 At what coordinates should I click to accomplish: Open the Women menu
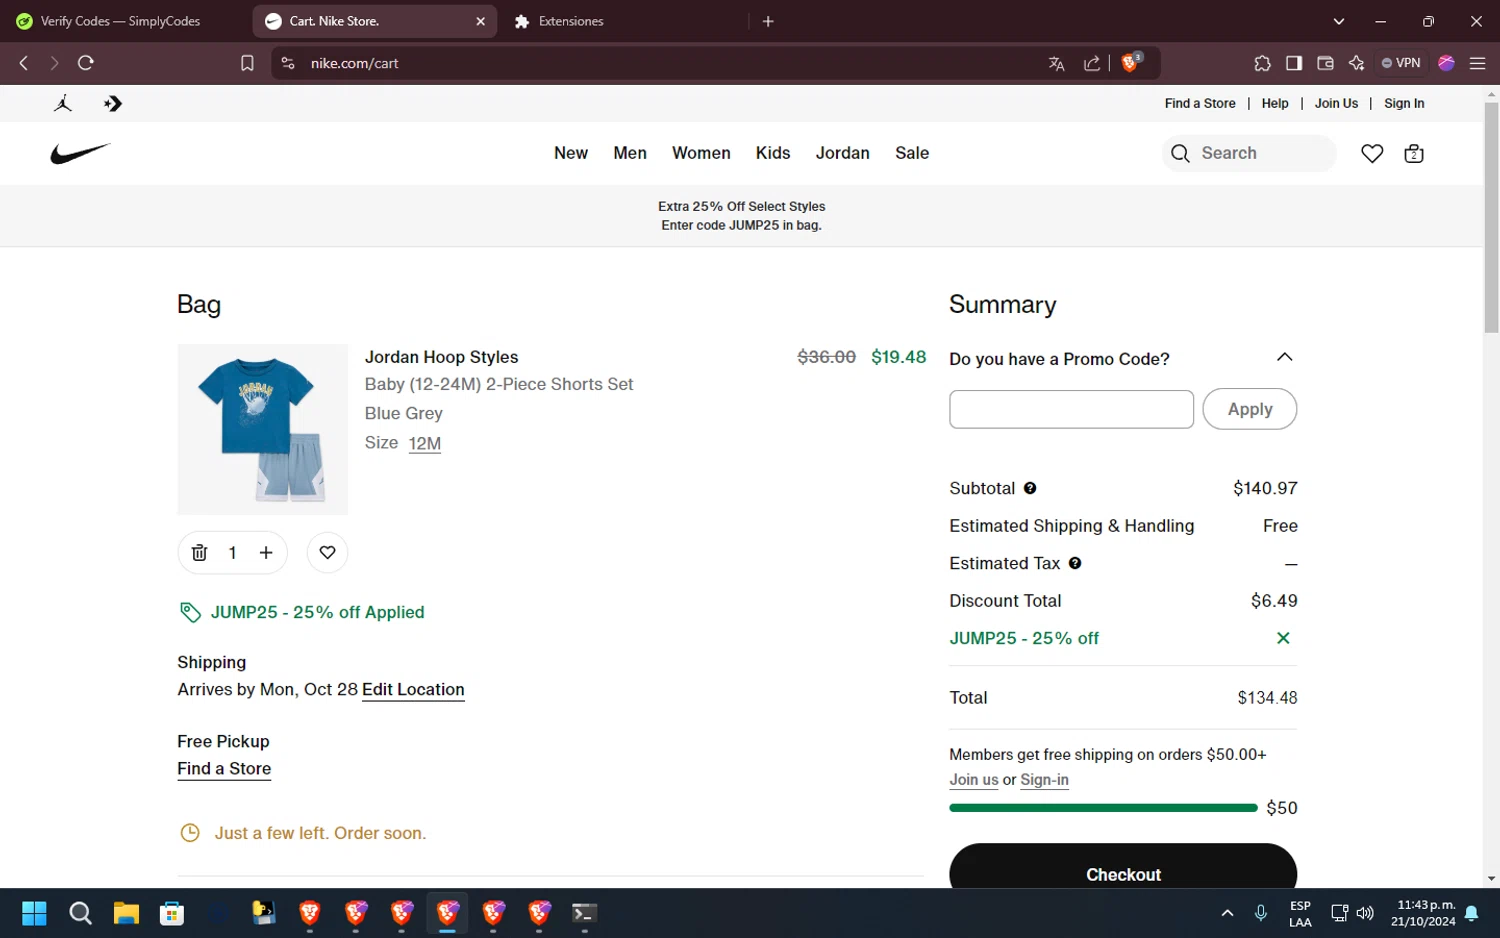[x=701, y=153]
